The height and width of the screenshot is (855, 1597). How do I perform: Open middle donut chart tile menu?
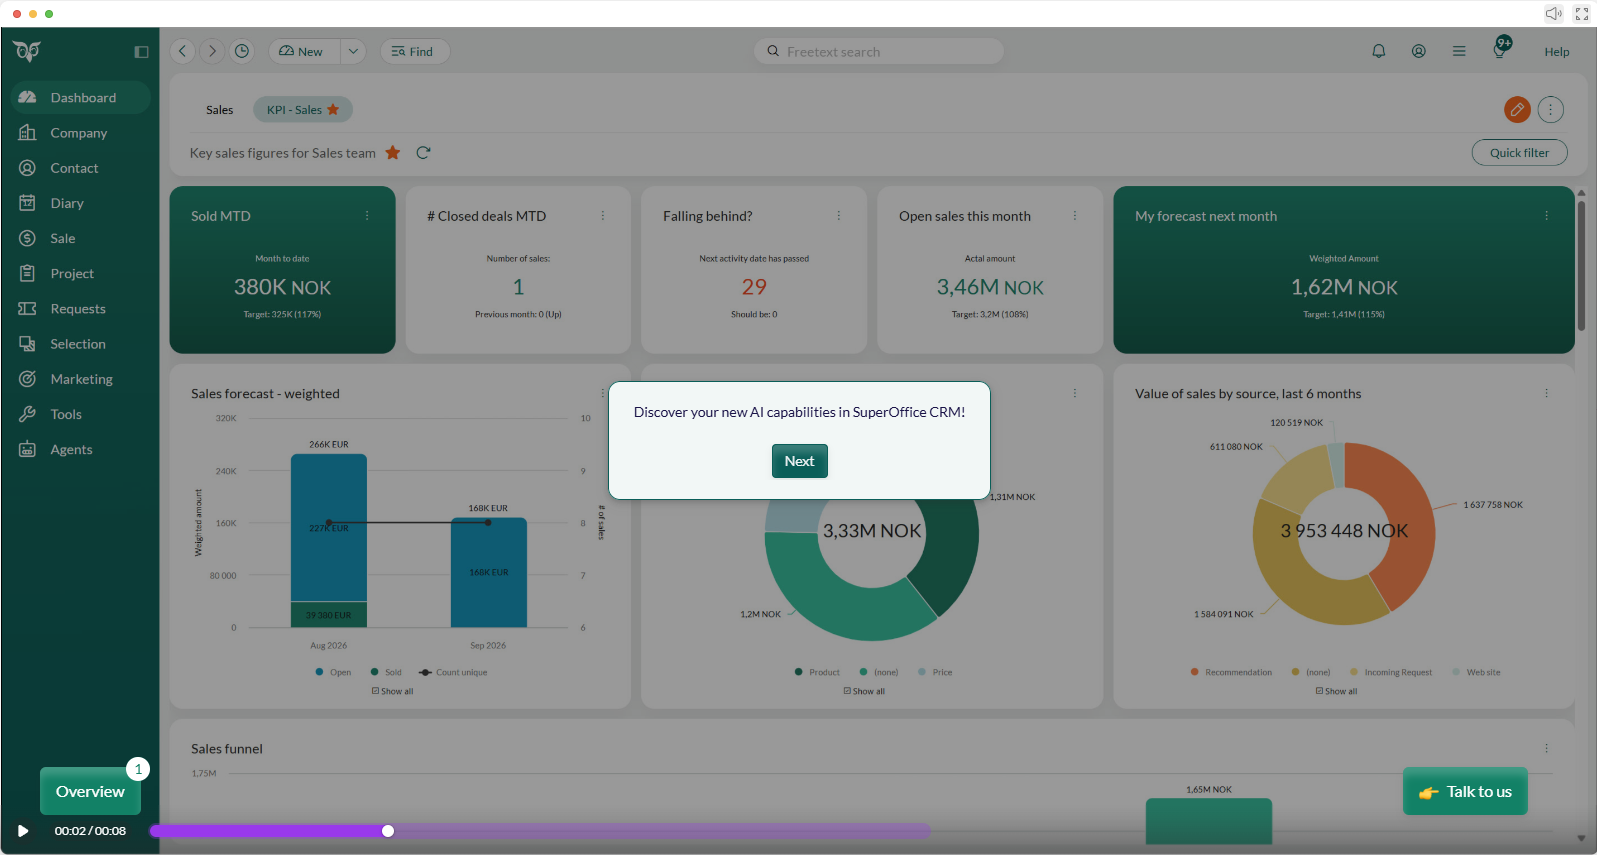pos(1075,394)
